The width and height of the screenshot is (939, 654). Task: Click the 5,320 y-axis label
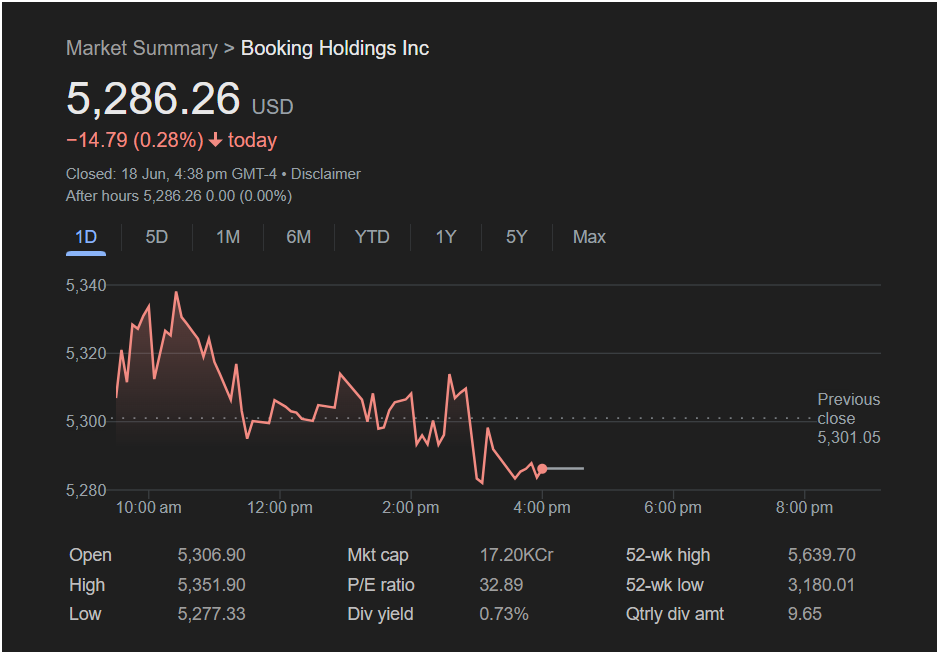86,354
